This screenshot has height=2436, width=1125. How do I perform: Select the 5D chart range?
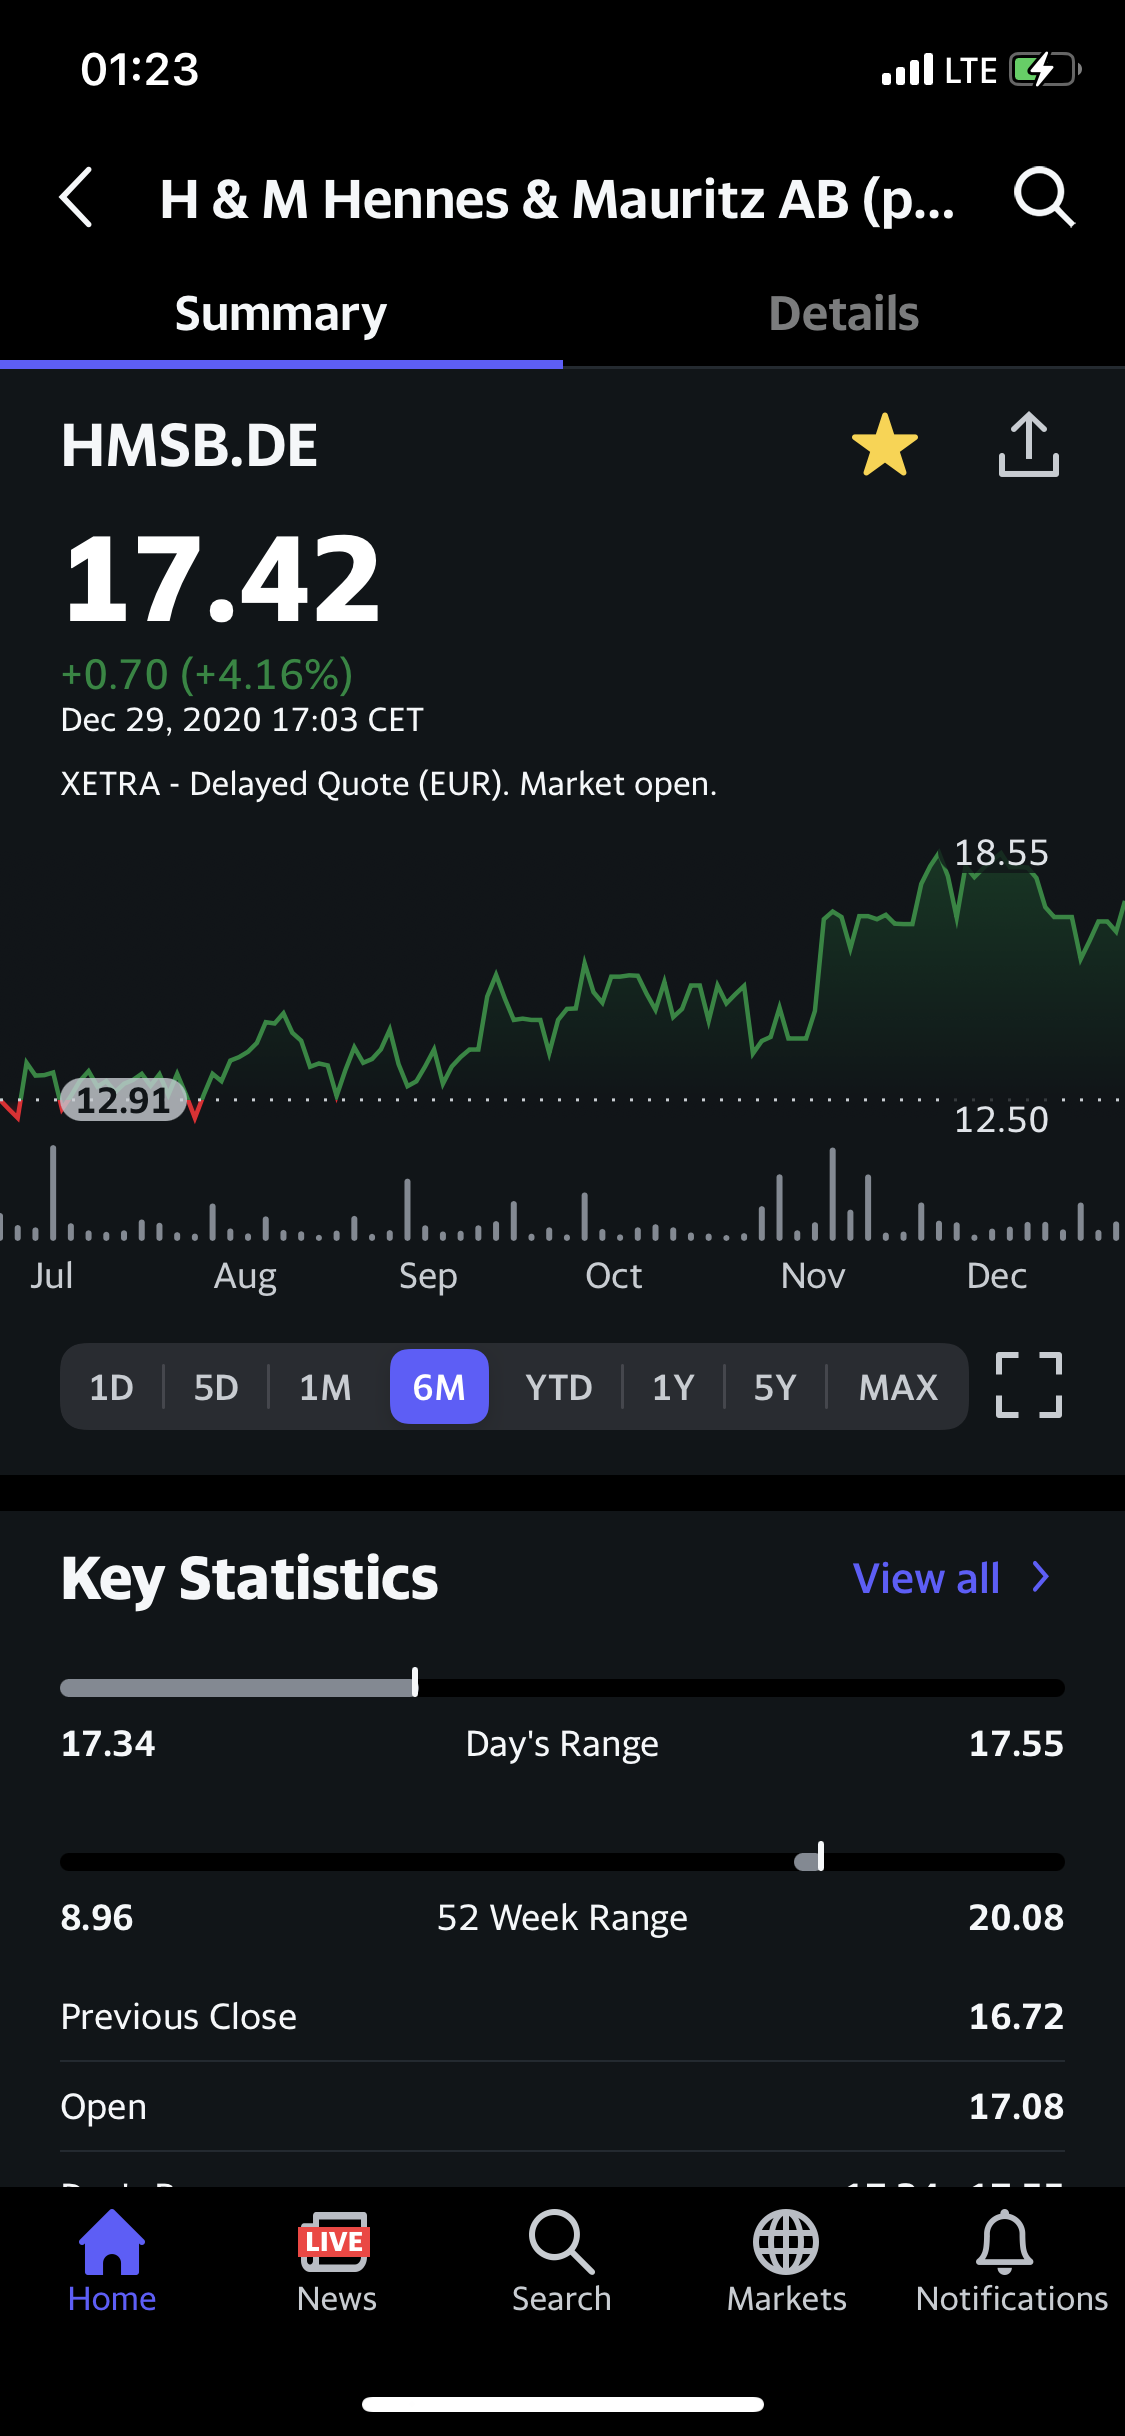click(x=216, y=1387)
